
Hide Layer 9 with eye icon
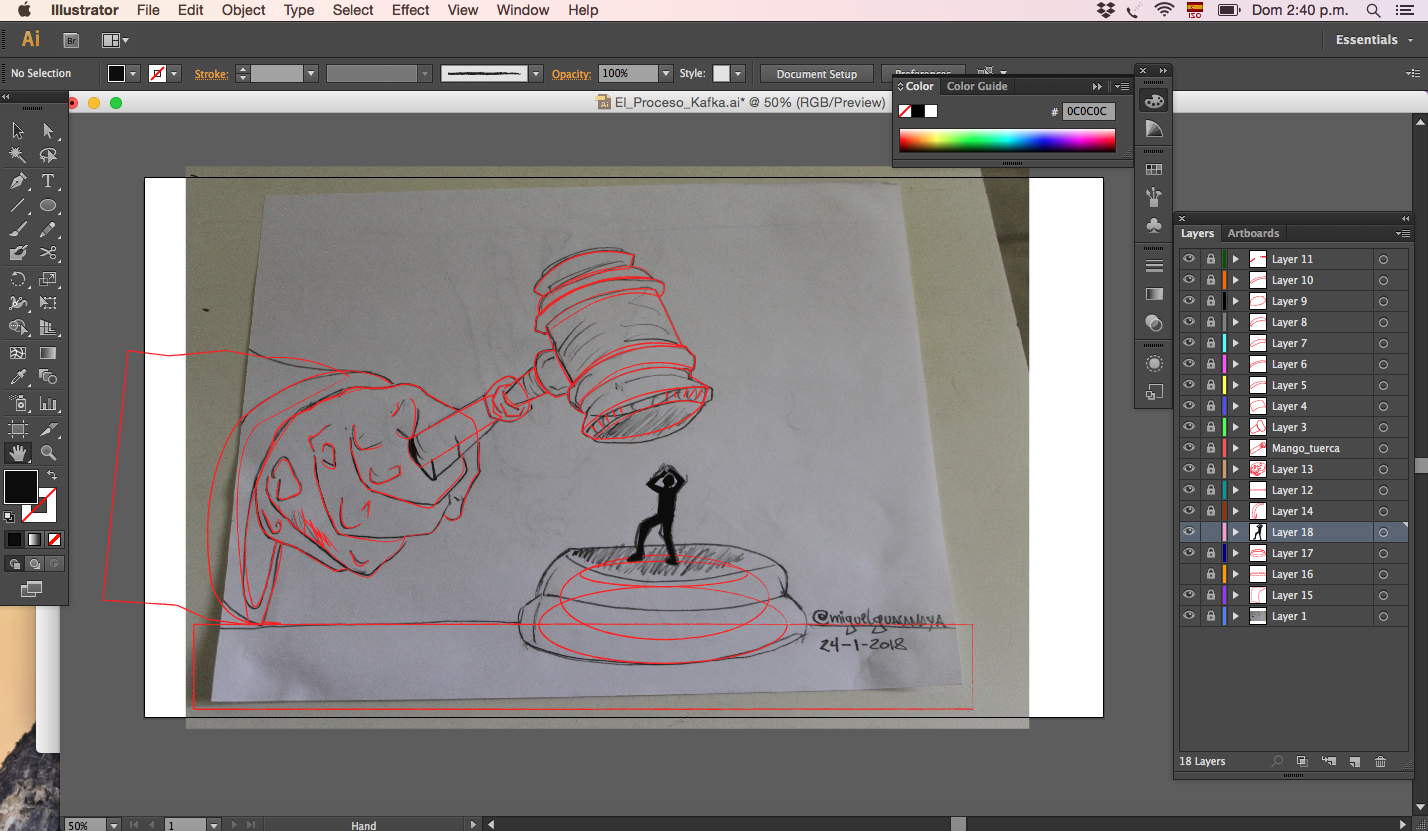[x=1189, y=301]
